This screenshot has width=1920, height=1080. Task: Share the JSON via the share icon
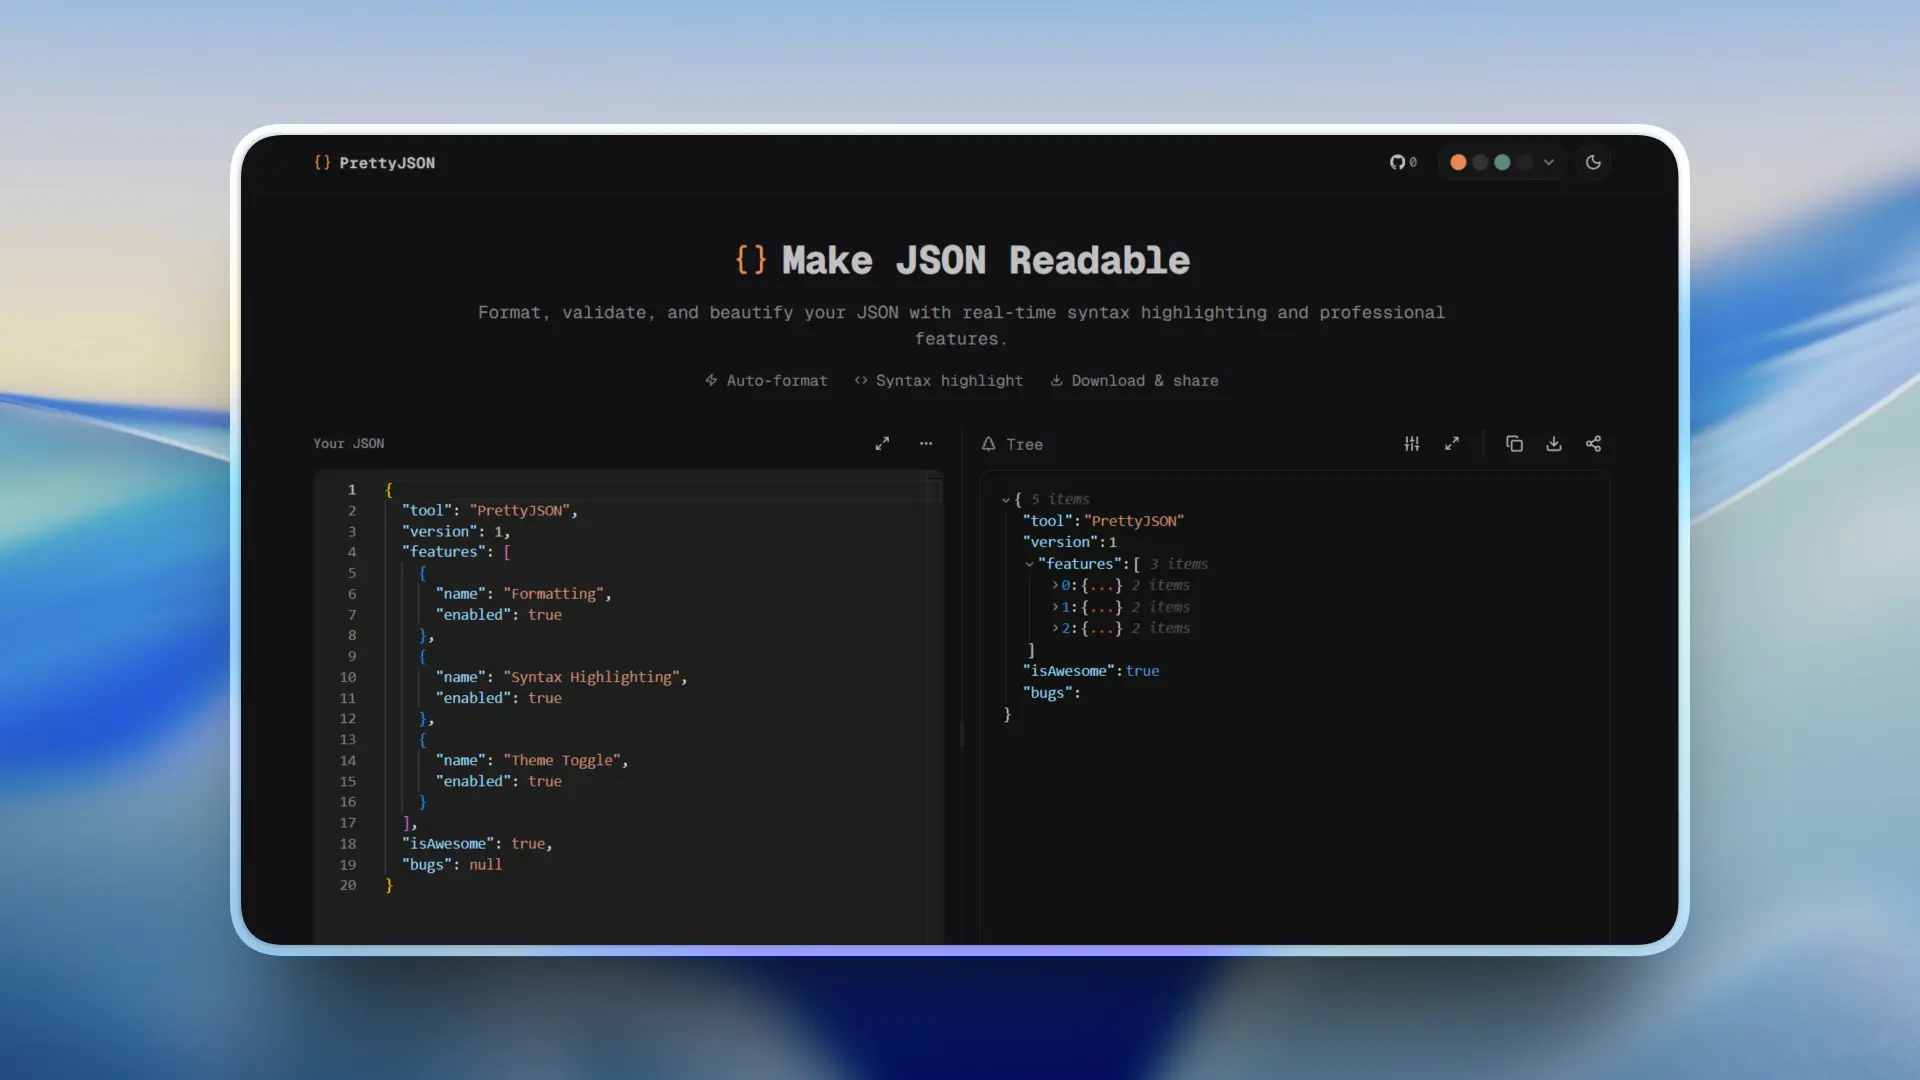click(x=1594, y=443)
